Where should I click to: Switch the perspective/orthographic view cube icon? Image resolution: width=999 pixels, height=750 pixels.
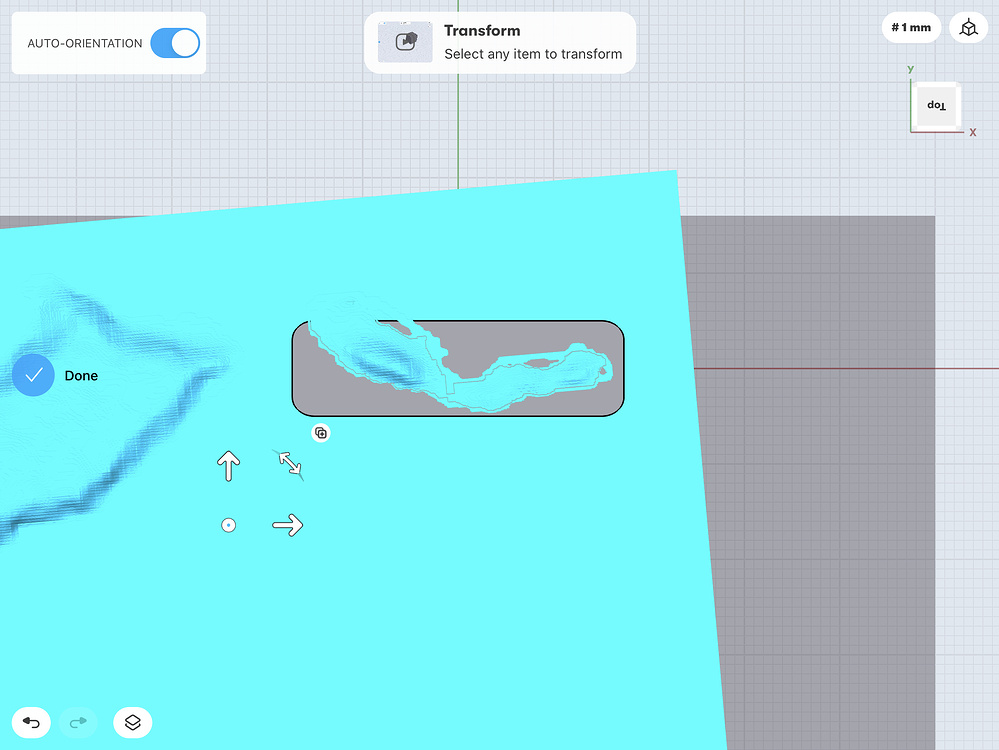coord(968,27)
